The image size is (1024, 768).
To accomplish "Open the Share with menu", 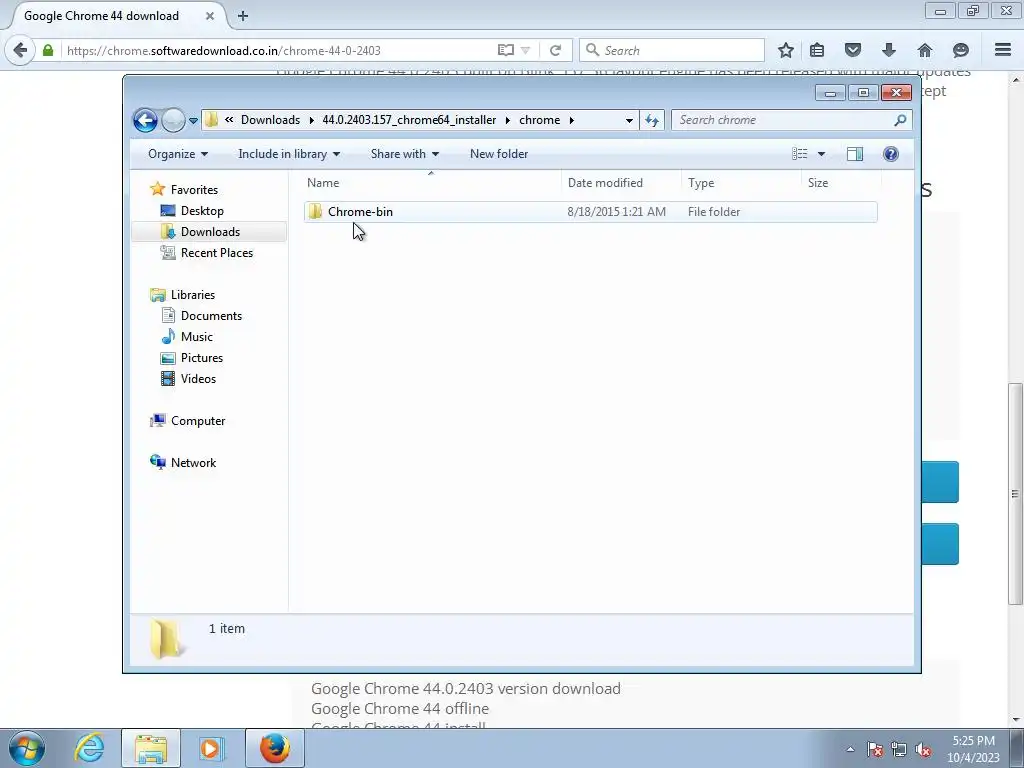I will click(x=404, y=154).
